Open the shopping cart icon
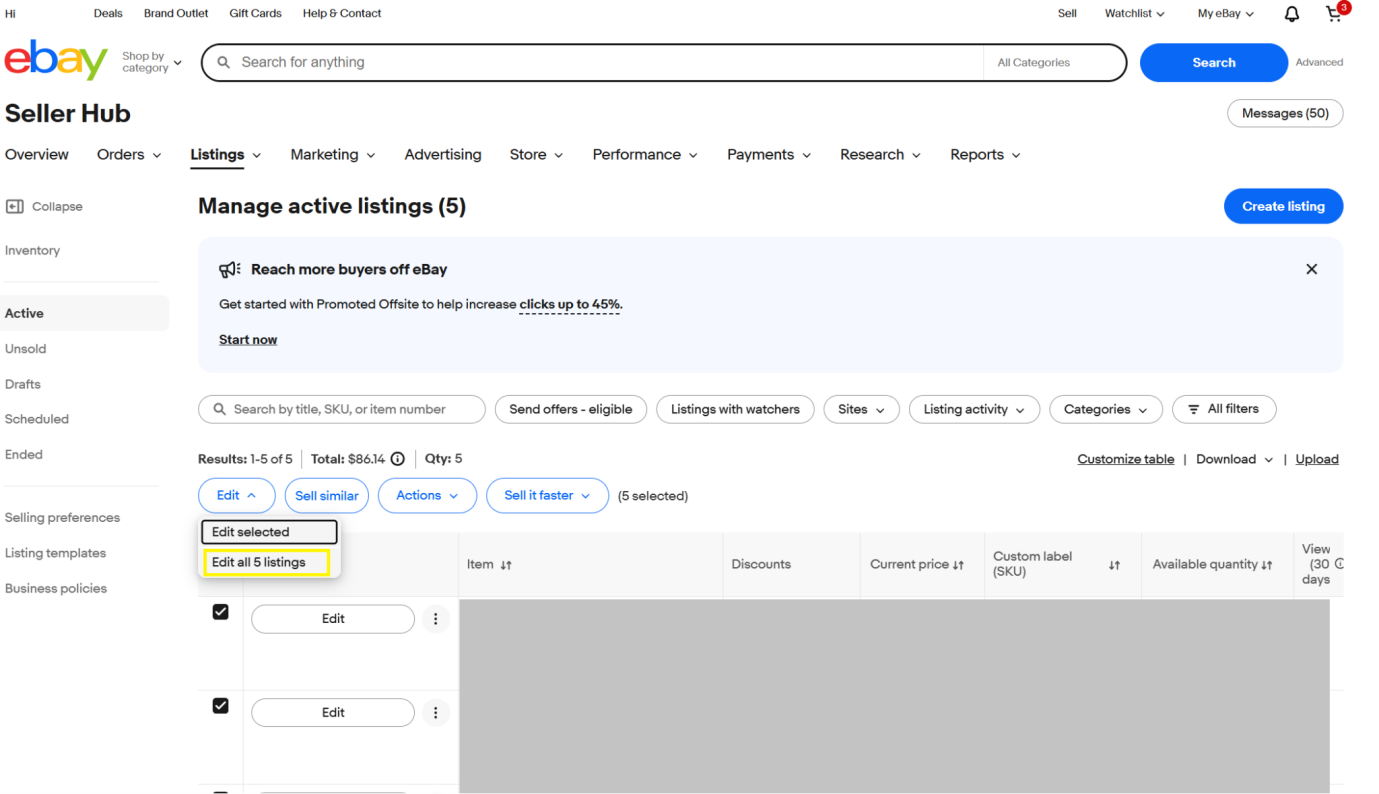 pyautogui.click(x=1334, y=14)
